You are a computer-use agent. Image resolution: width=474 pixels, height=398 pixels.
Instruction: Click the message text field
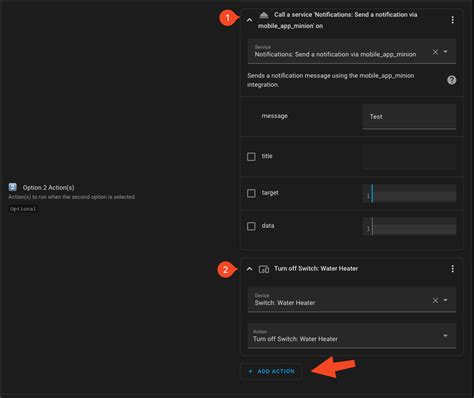coord(409,117)
